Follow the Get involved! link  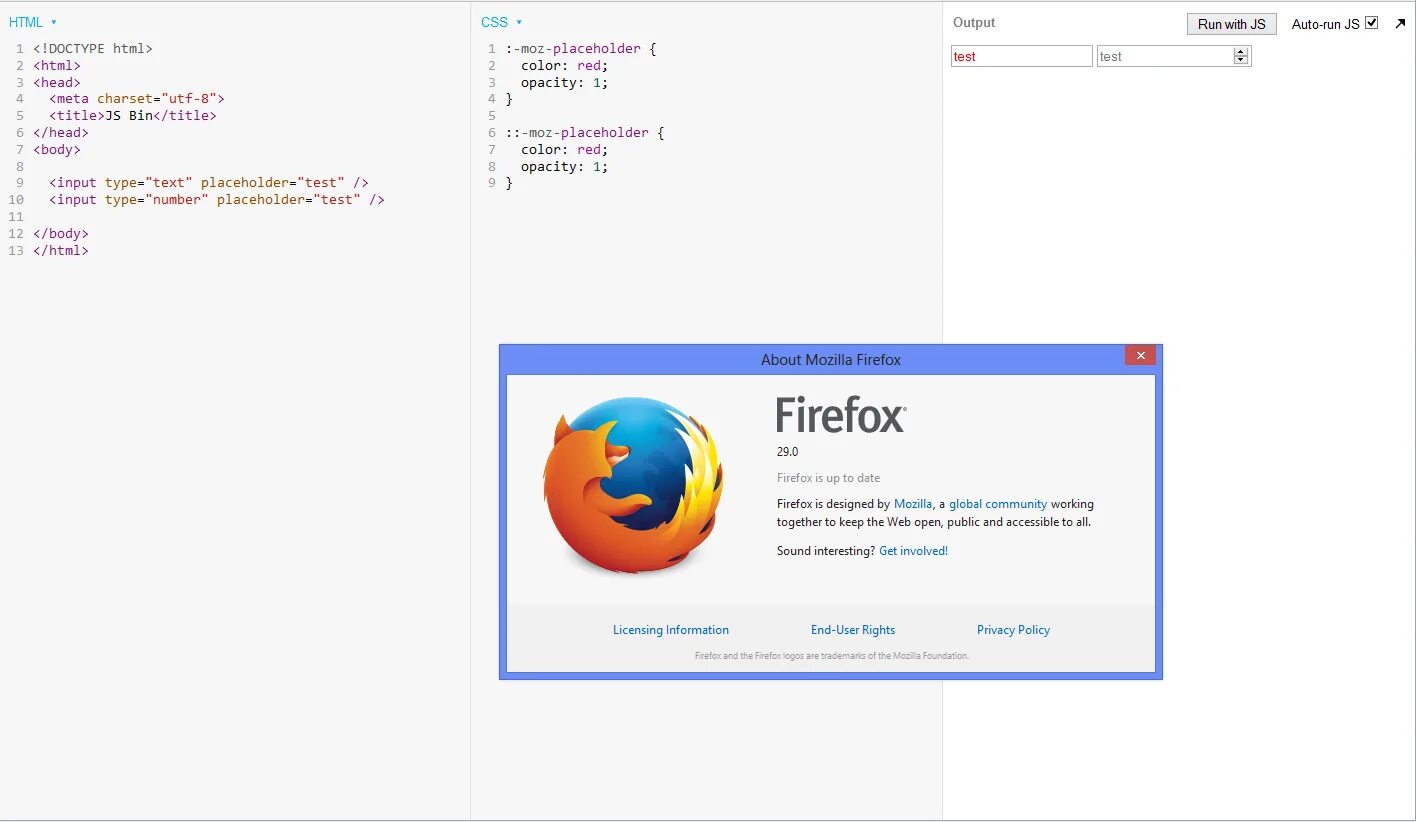913,551
